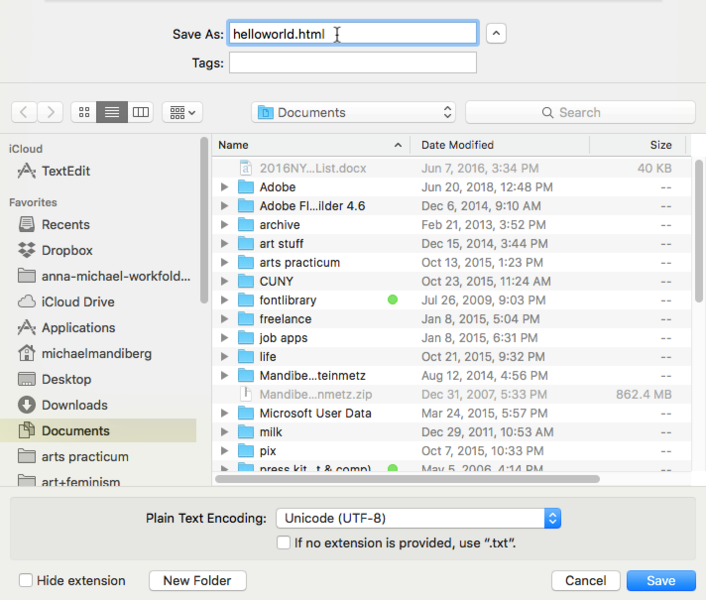Viewport: 706px width, 600px height.
Task: Click the New Folder button
Action: tap(197, 580)
